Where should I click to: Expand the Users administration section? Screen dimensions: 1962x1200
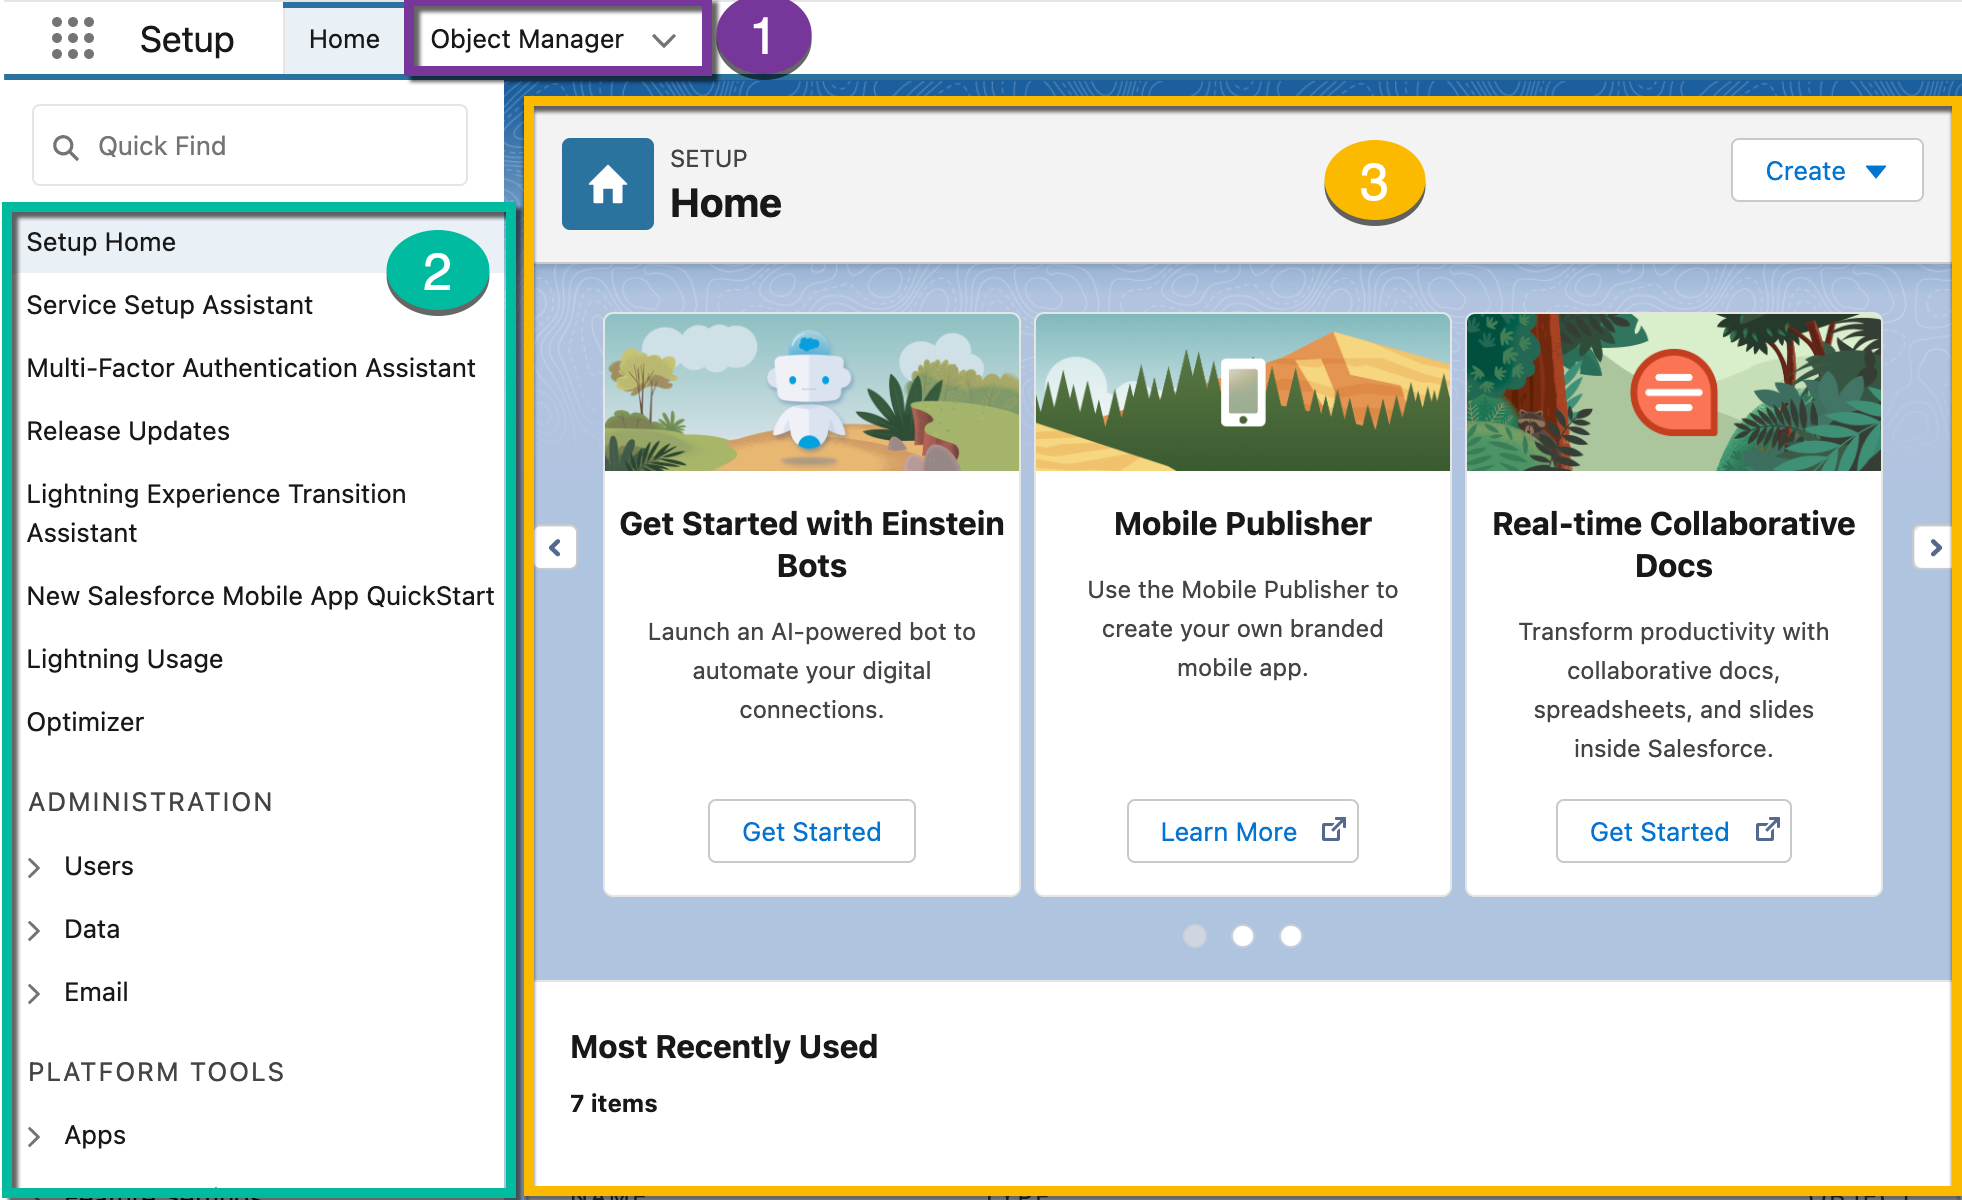(x=35, y=865)
